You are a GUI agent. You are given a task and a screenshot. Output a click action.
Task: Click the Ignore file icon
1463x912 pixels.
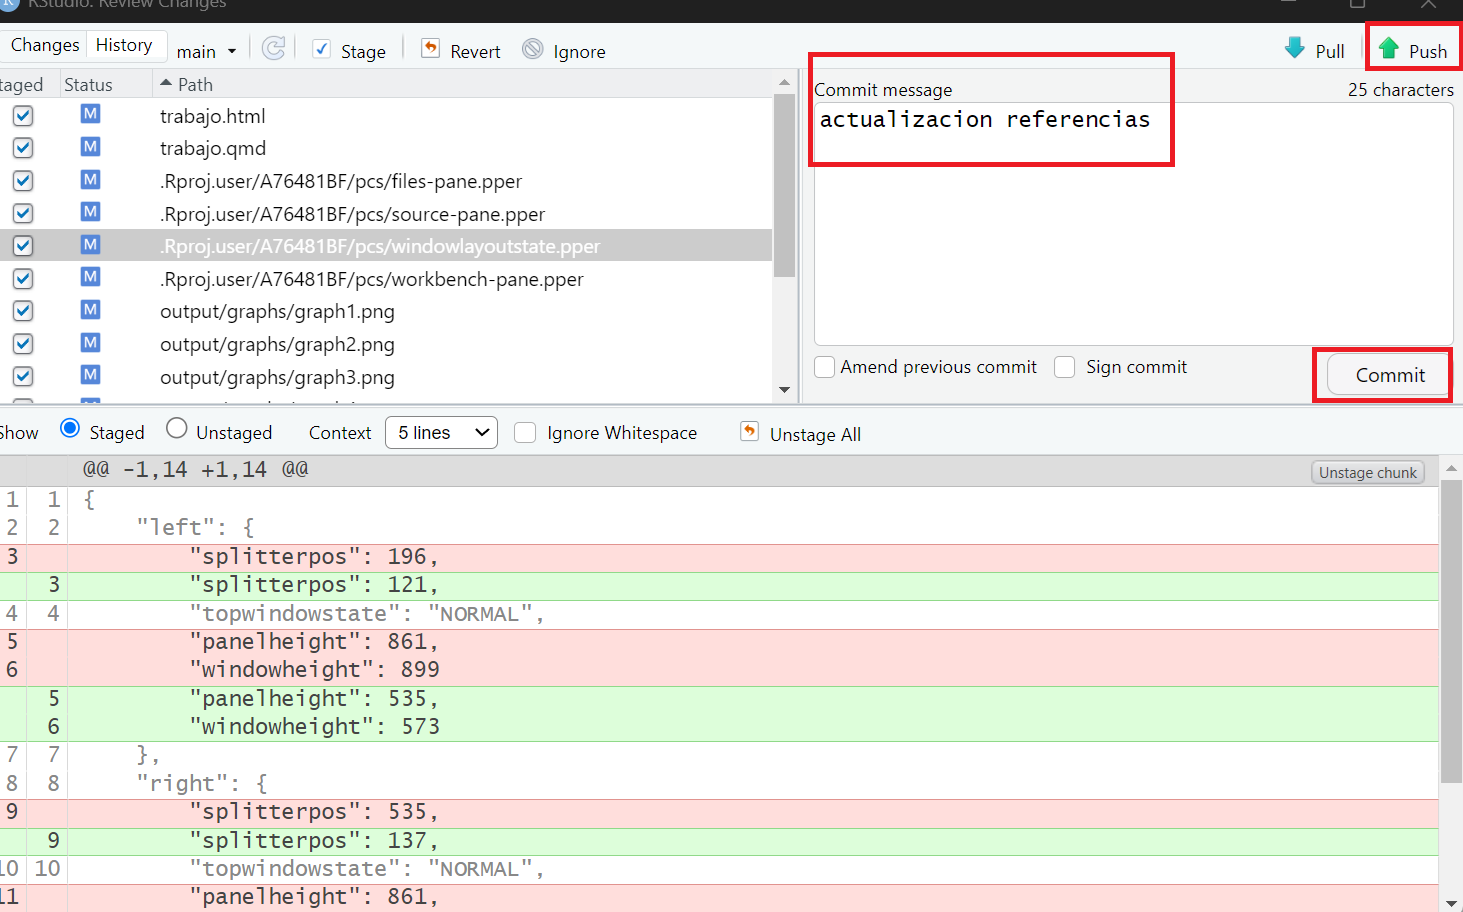click(x=533, y=49)
